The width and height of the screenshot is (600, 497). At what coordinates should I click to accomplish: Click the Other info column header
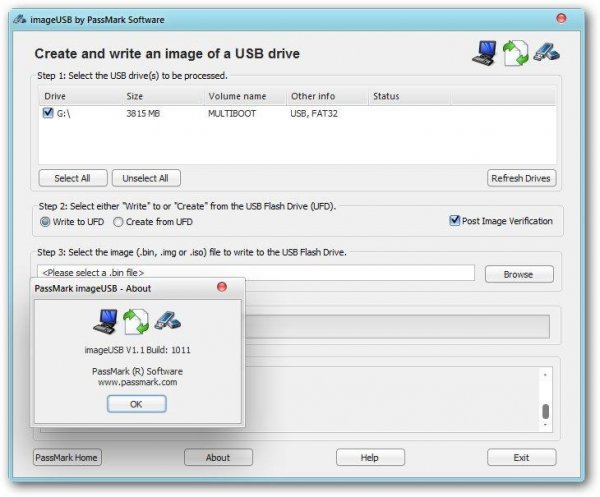pos(327,96)
